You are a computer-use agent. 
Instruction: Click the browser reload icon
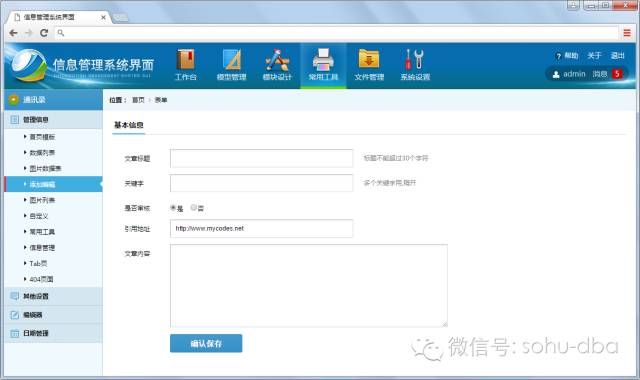pos(44,33)
